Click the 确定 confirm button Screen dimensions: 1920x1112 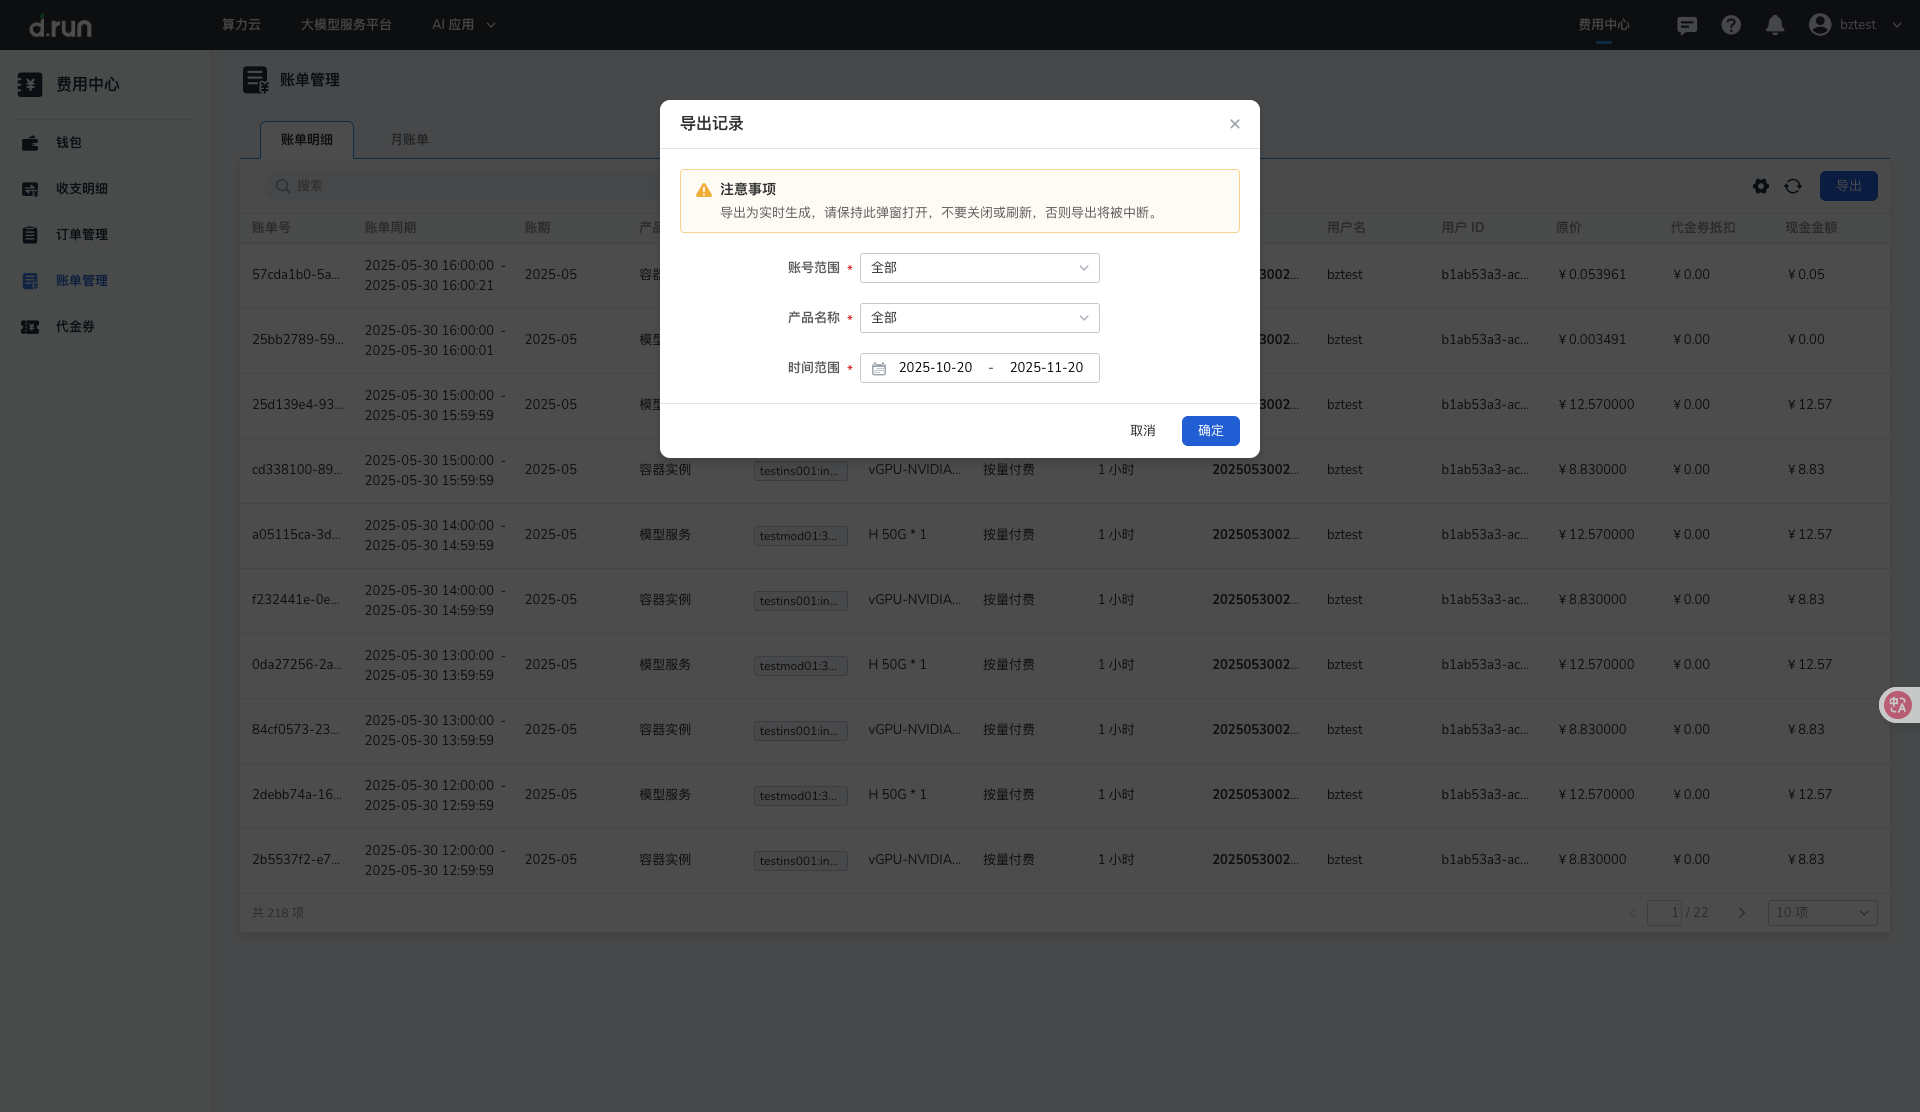(x=1210, y=431)
